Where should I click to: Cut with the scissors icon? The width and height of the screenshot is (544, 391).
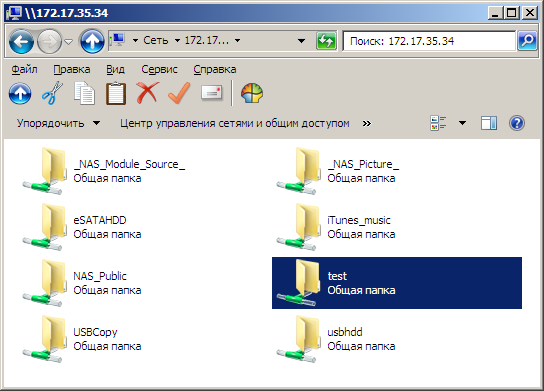click(52, 93)
